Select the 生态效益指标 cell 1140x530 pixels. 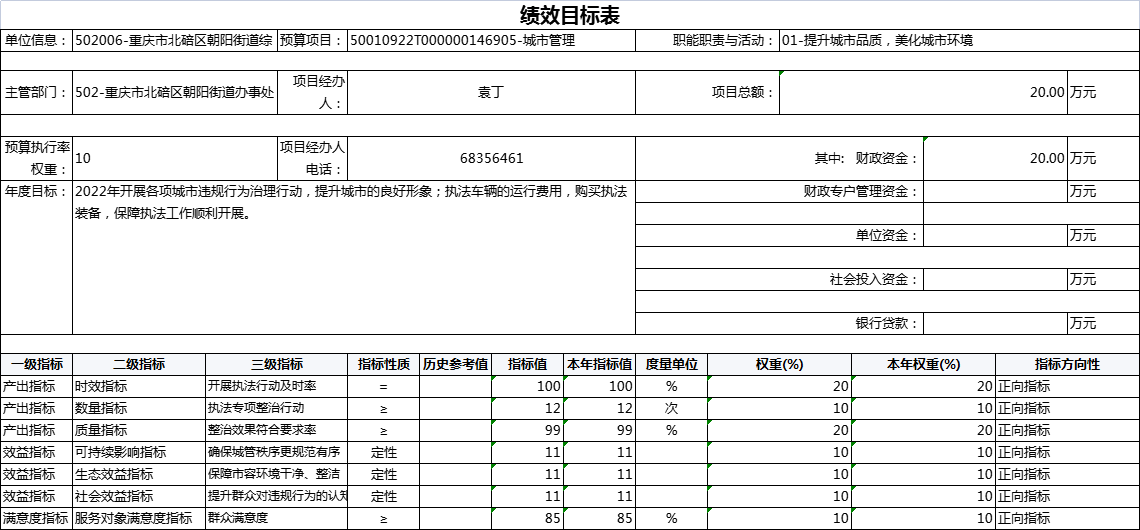tap(138, 474)
